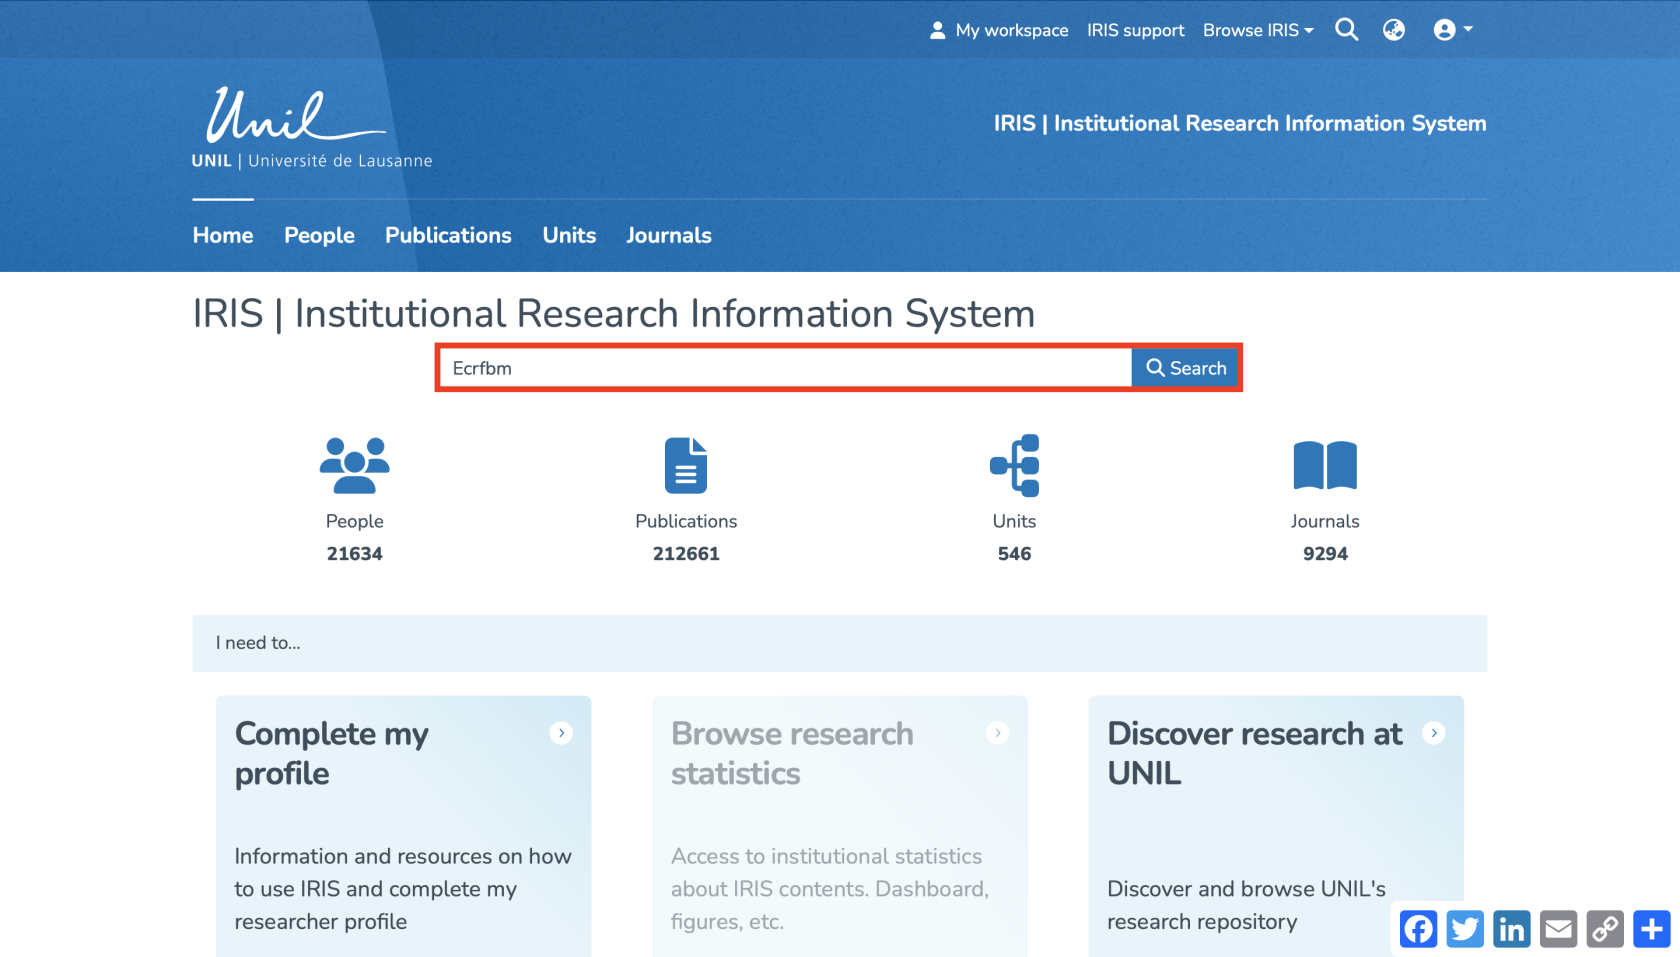Share page on LinkedIn
The image size is (1680, 957).
tap(1511, 929)
